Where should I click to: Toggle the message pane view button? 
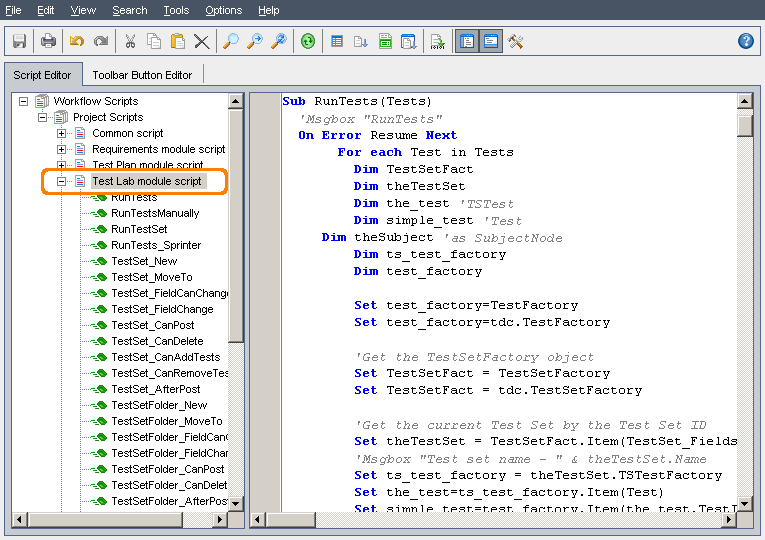[491, 41]
